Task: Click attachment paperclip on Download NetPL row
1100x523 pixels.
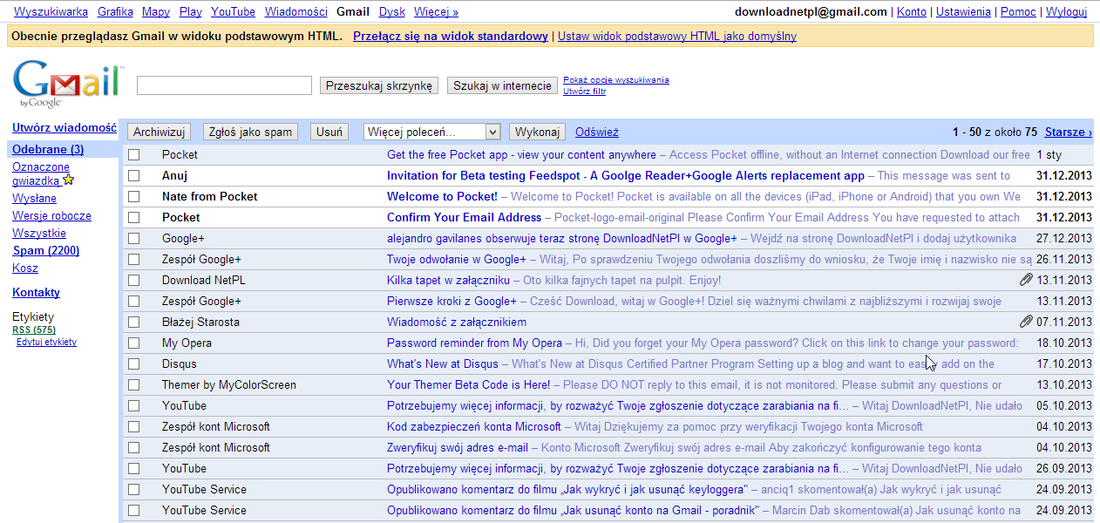Action: pos(1026,280)
